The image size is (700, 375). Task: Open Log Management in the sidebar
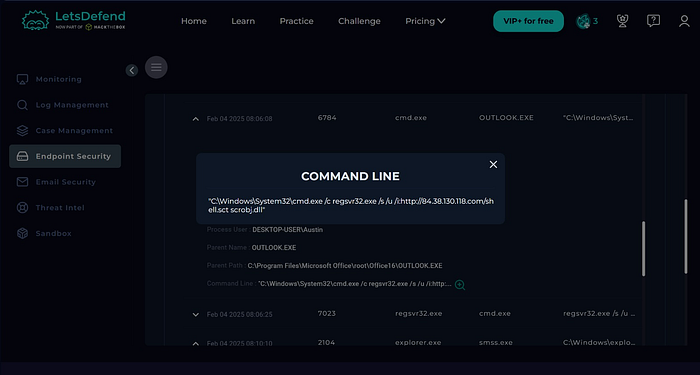(x=72, y=105)
